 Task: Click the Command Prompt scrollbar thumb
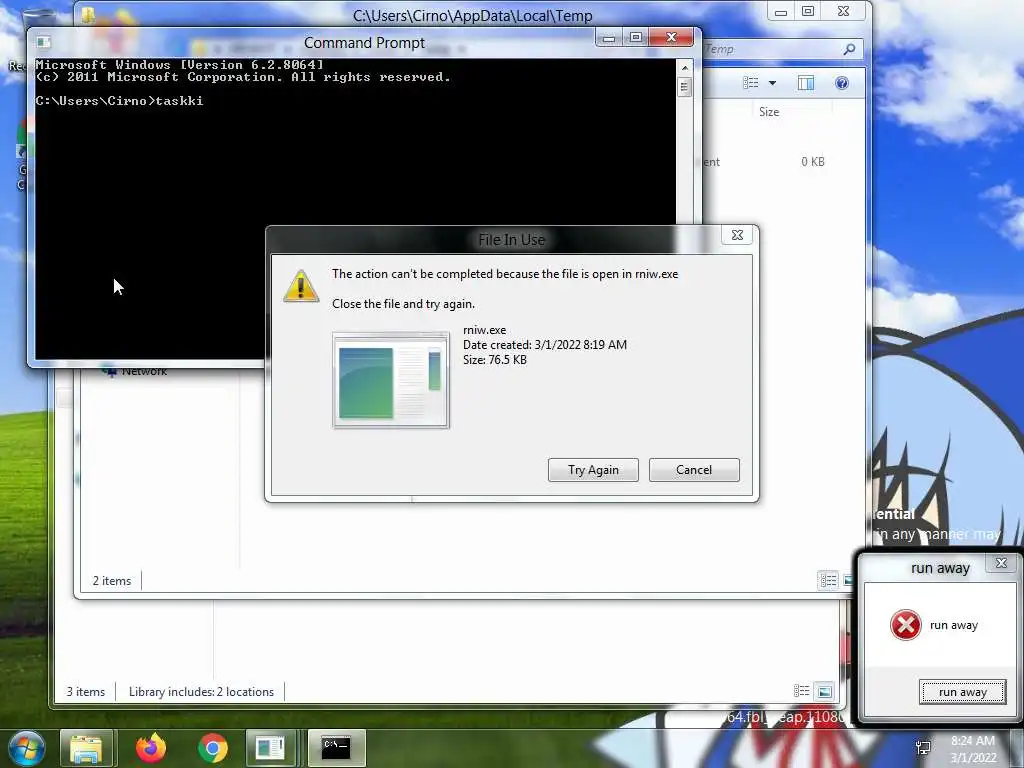coord(684,87)
